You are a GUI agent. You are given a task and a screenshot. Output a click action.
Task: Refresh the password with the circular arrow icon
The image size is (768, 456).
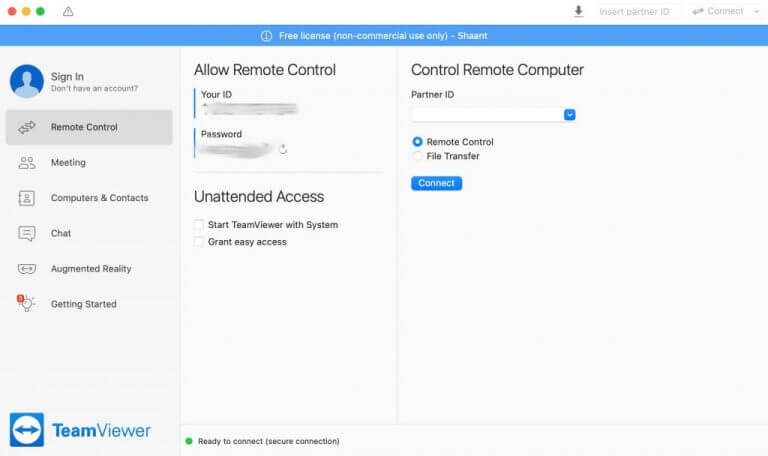pyautogui.click(x=283, y=149)
